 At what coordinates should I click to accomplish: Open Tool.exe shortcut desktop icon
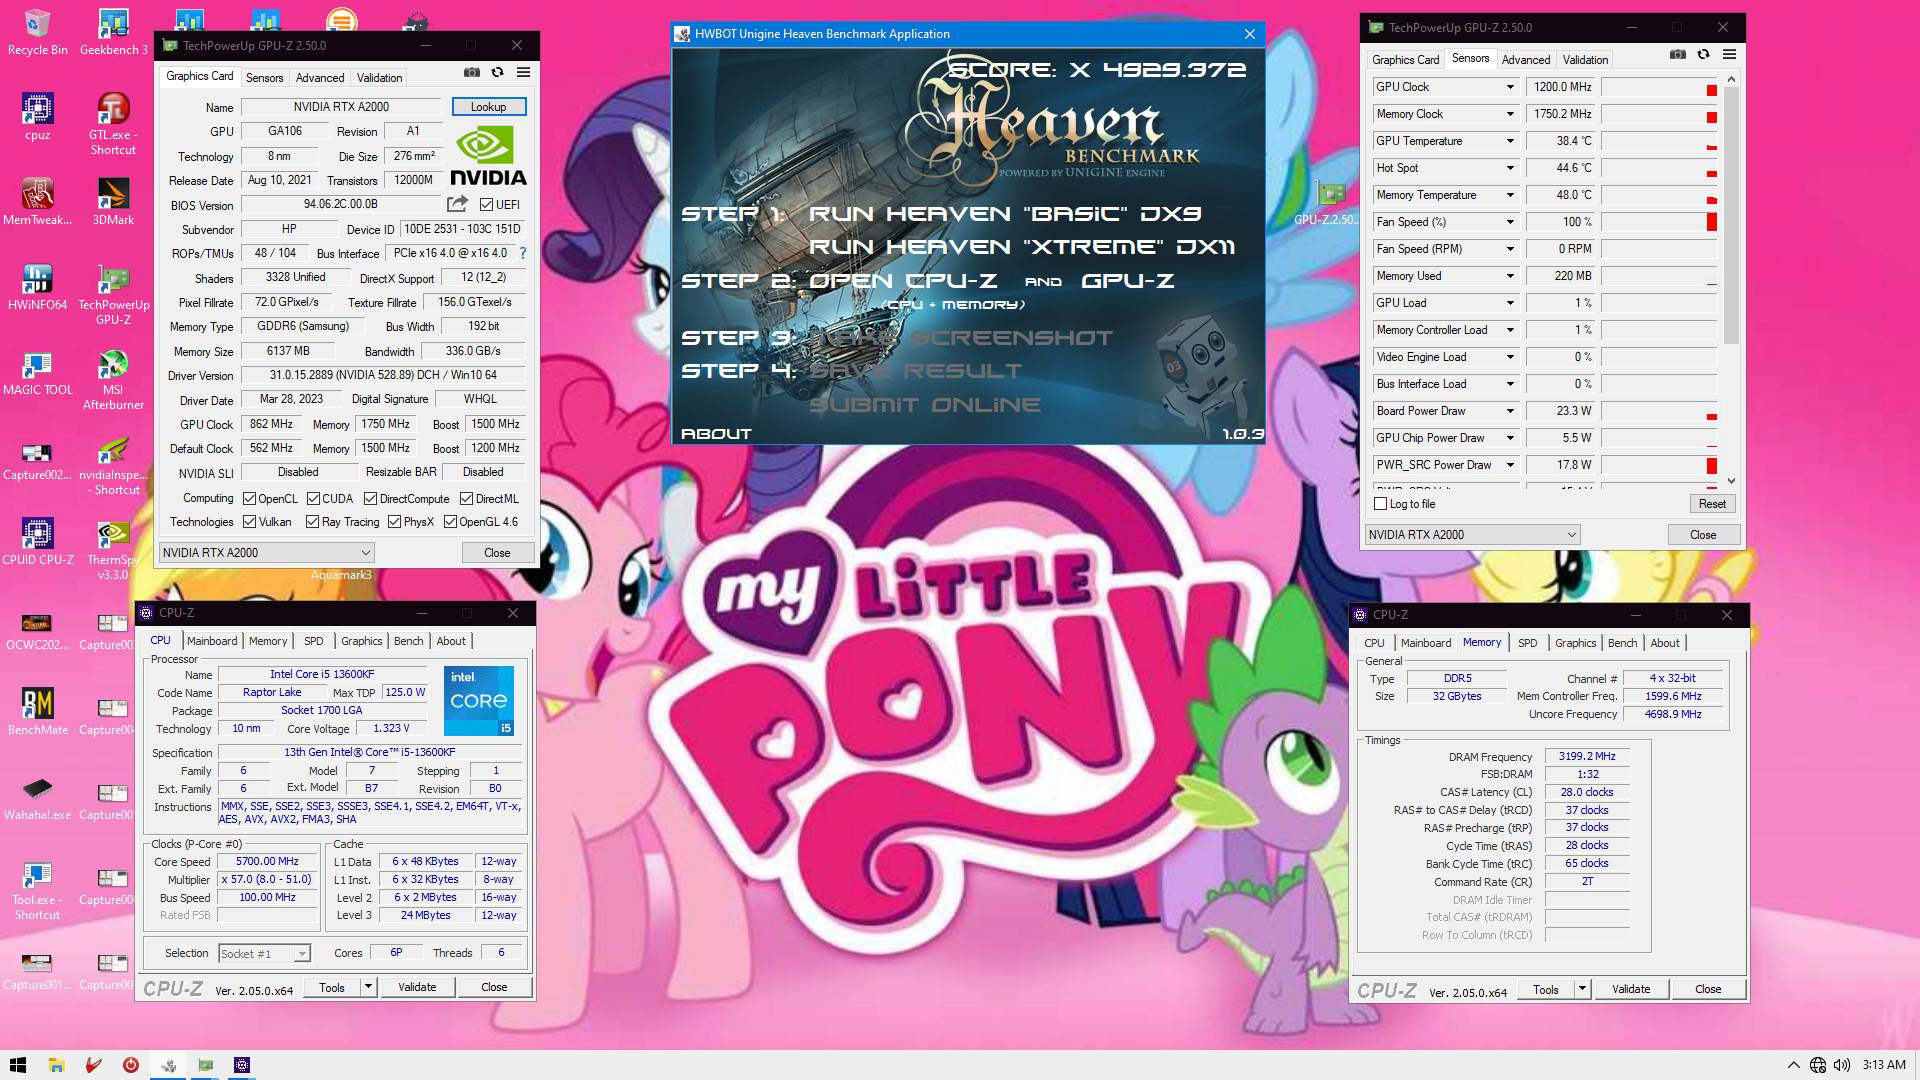click(x=38, y=890)
